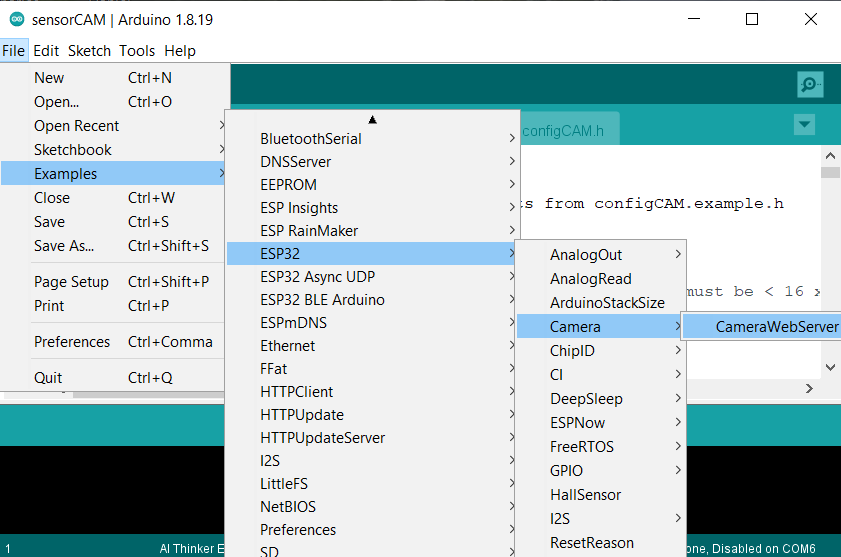Image resolution: width=841 pixels, height=557 pixels.
Task: Expand the HTTPUpdateServer examples
Action: point(371,438)
